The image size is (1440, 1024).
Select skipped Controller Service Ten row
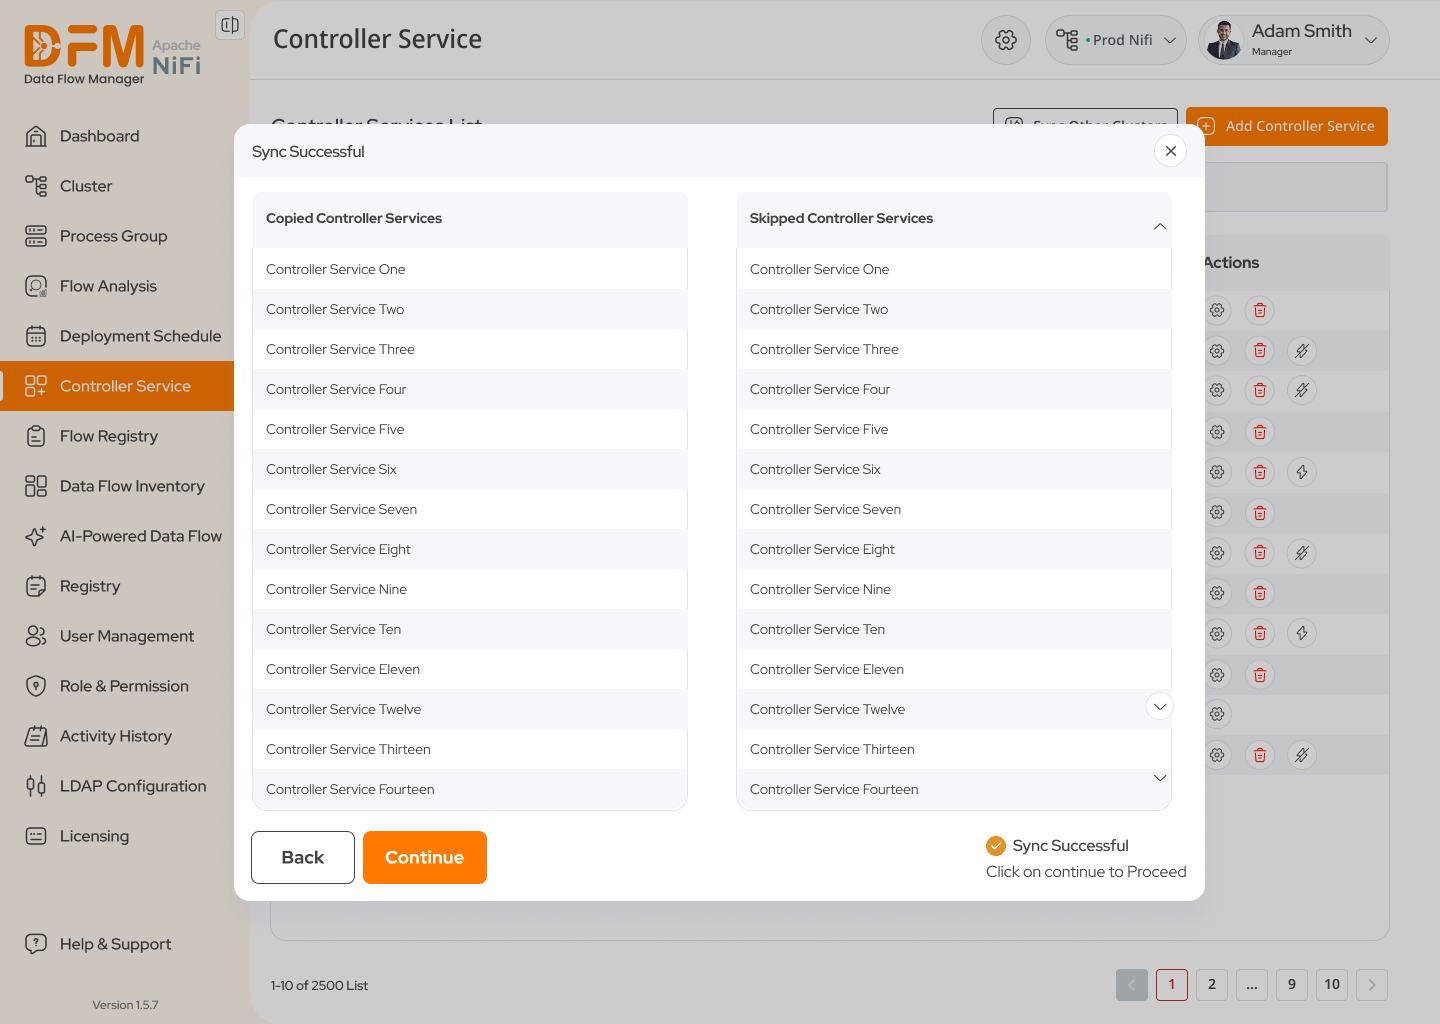[954, 629]
